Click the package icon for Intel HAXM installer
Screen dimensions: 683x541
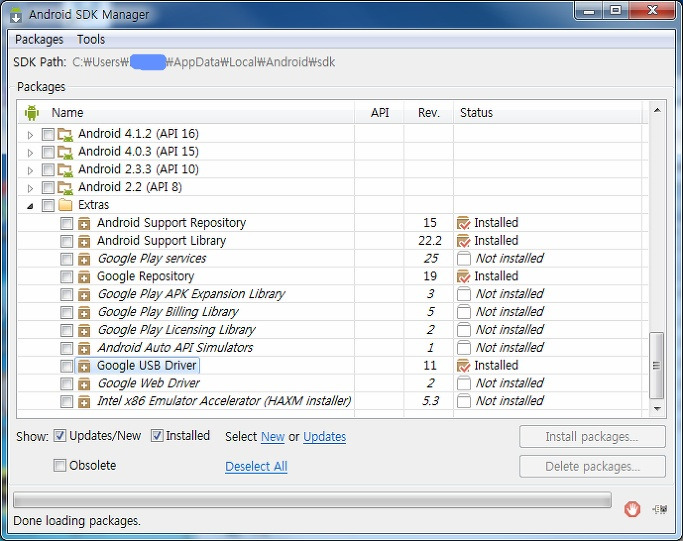tap(84, 402)
